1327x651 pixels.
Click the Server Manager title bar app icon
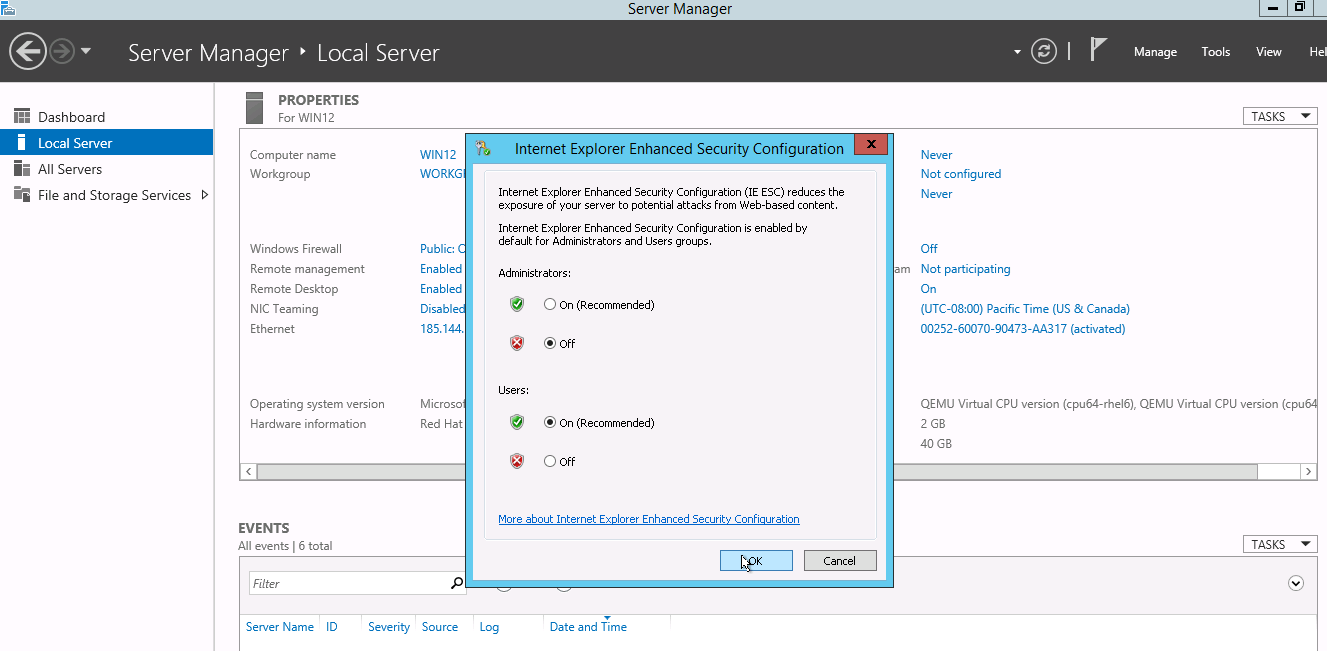point(6,7)
